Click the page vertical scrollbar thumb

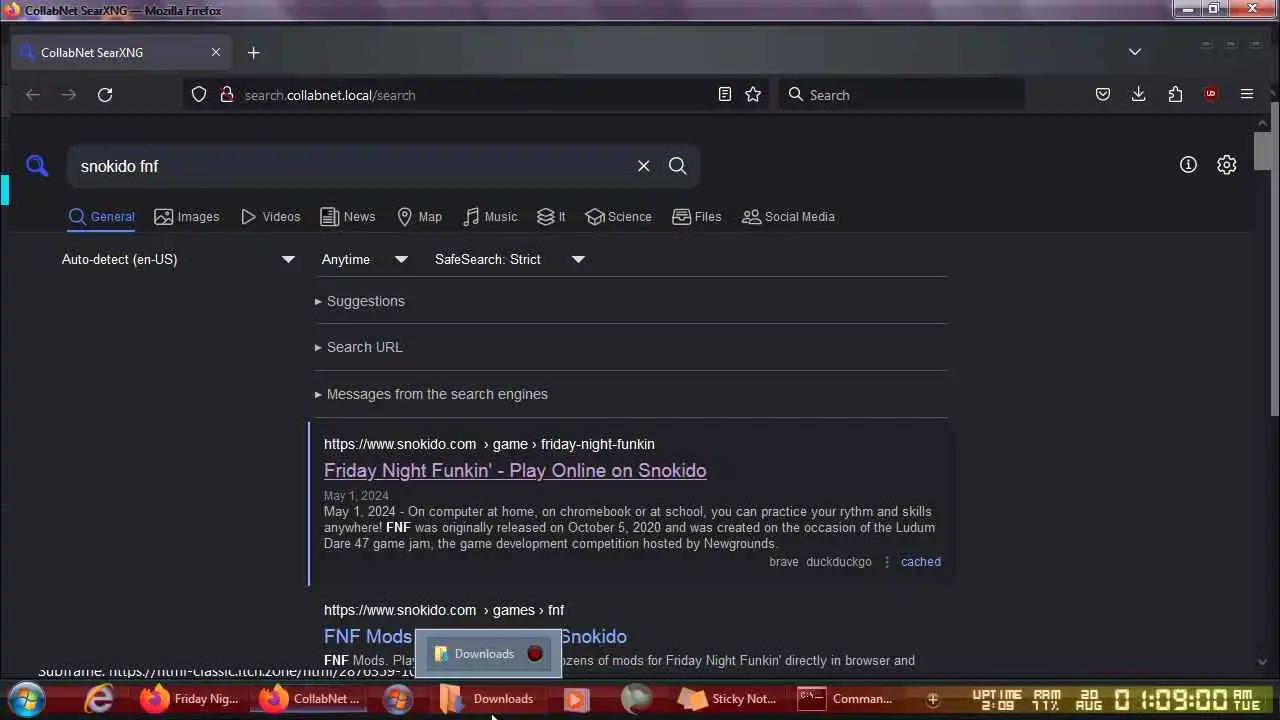pos(1263,152)
